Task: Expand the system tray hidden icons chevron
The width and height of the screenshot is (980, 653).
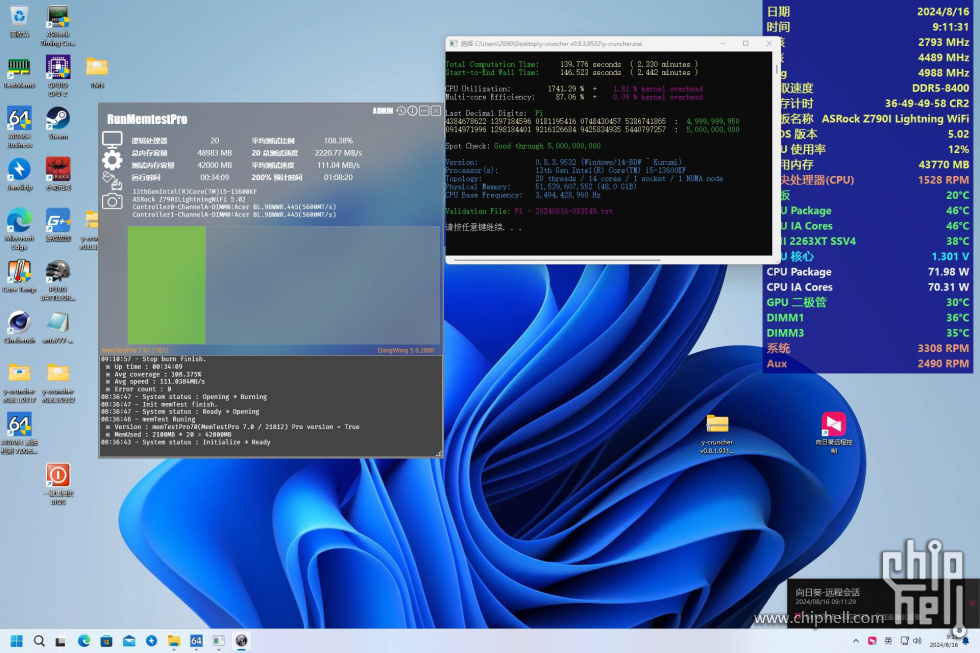Action: pyautogui.click(x=855, y=641)
